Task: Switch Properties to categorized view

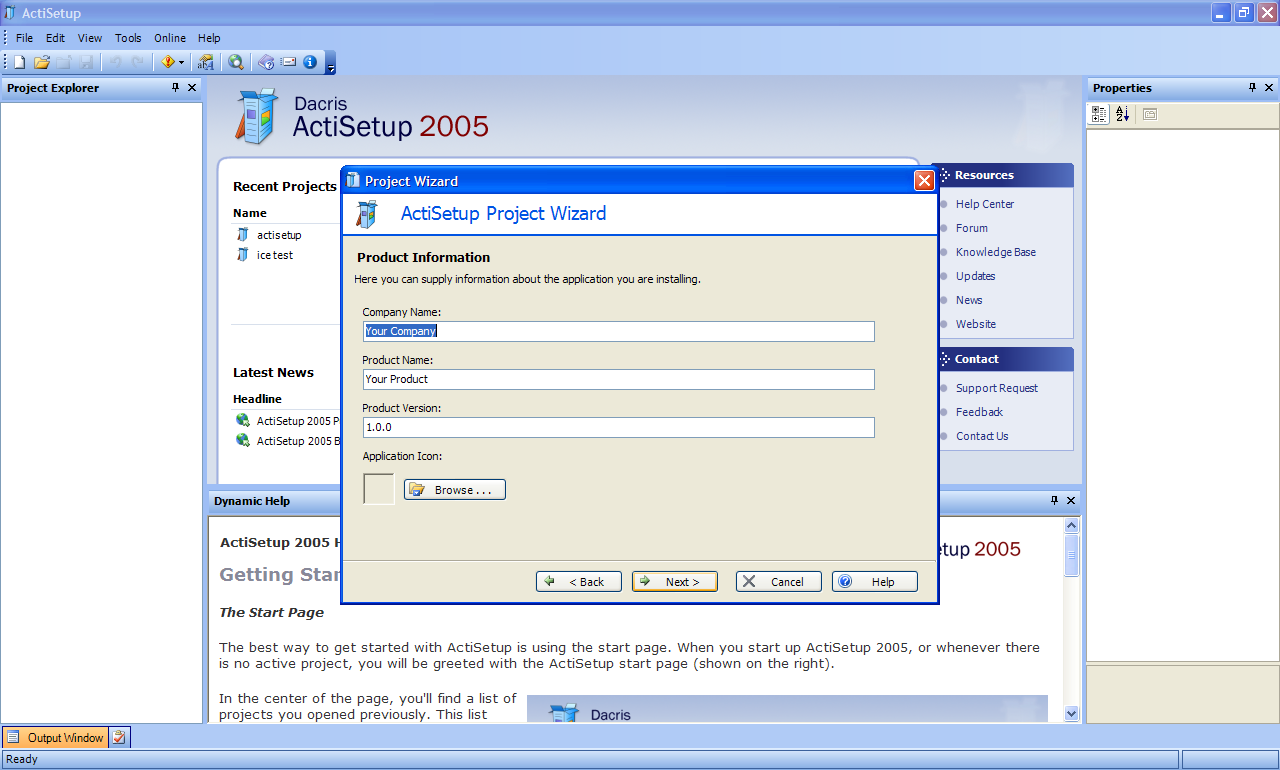Action: (x=1099, y=114)
